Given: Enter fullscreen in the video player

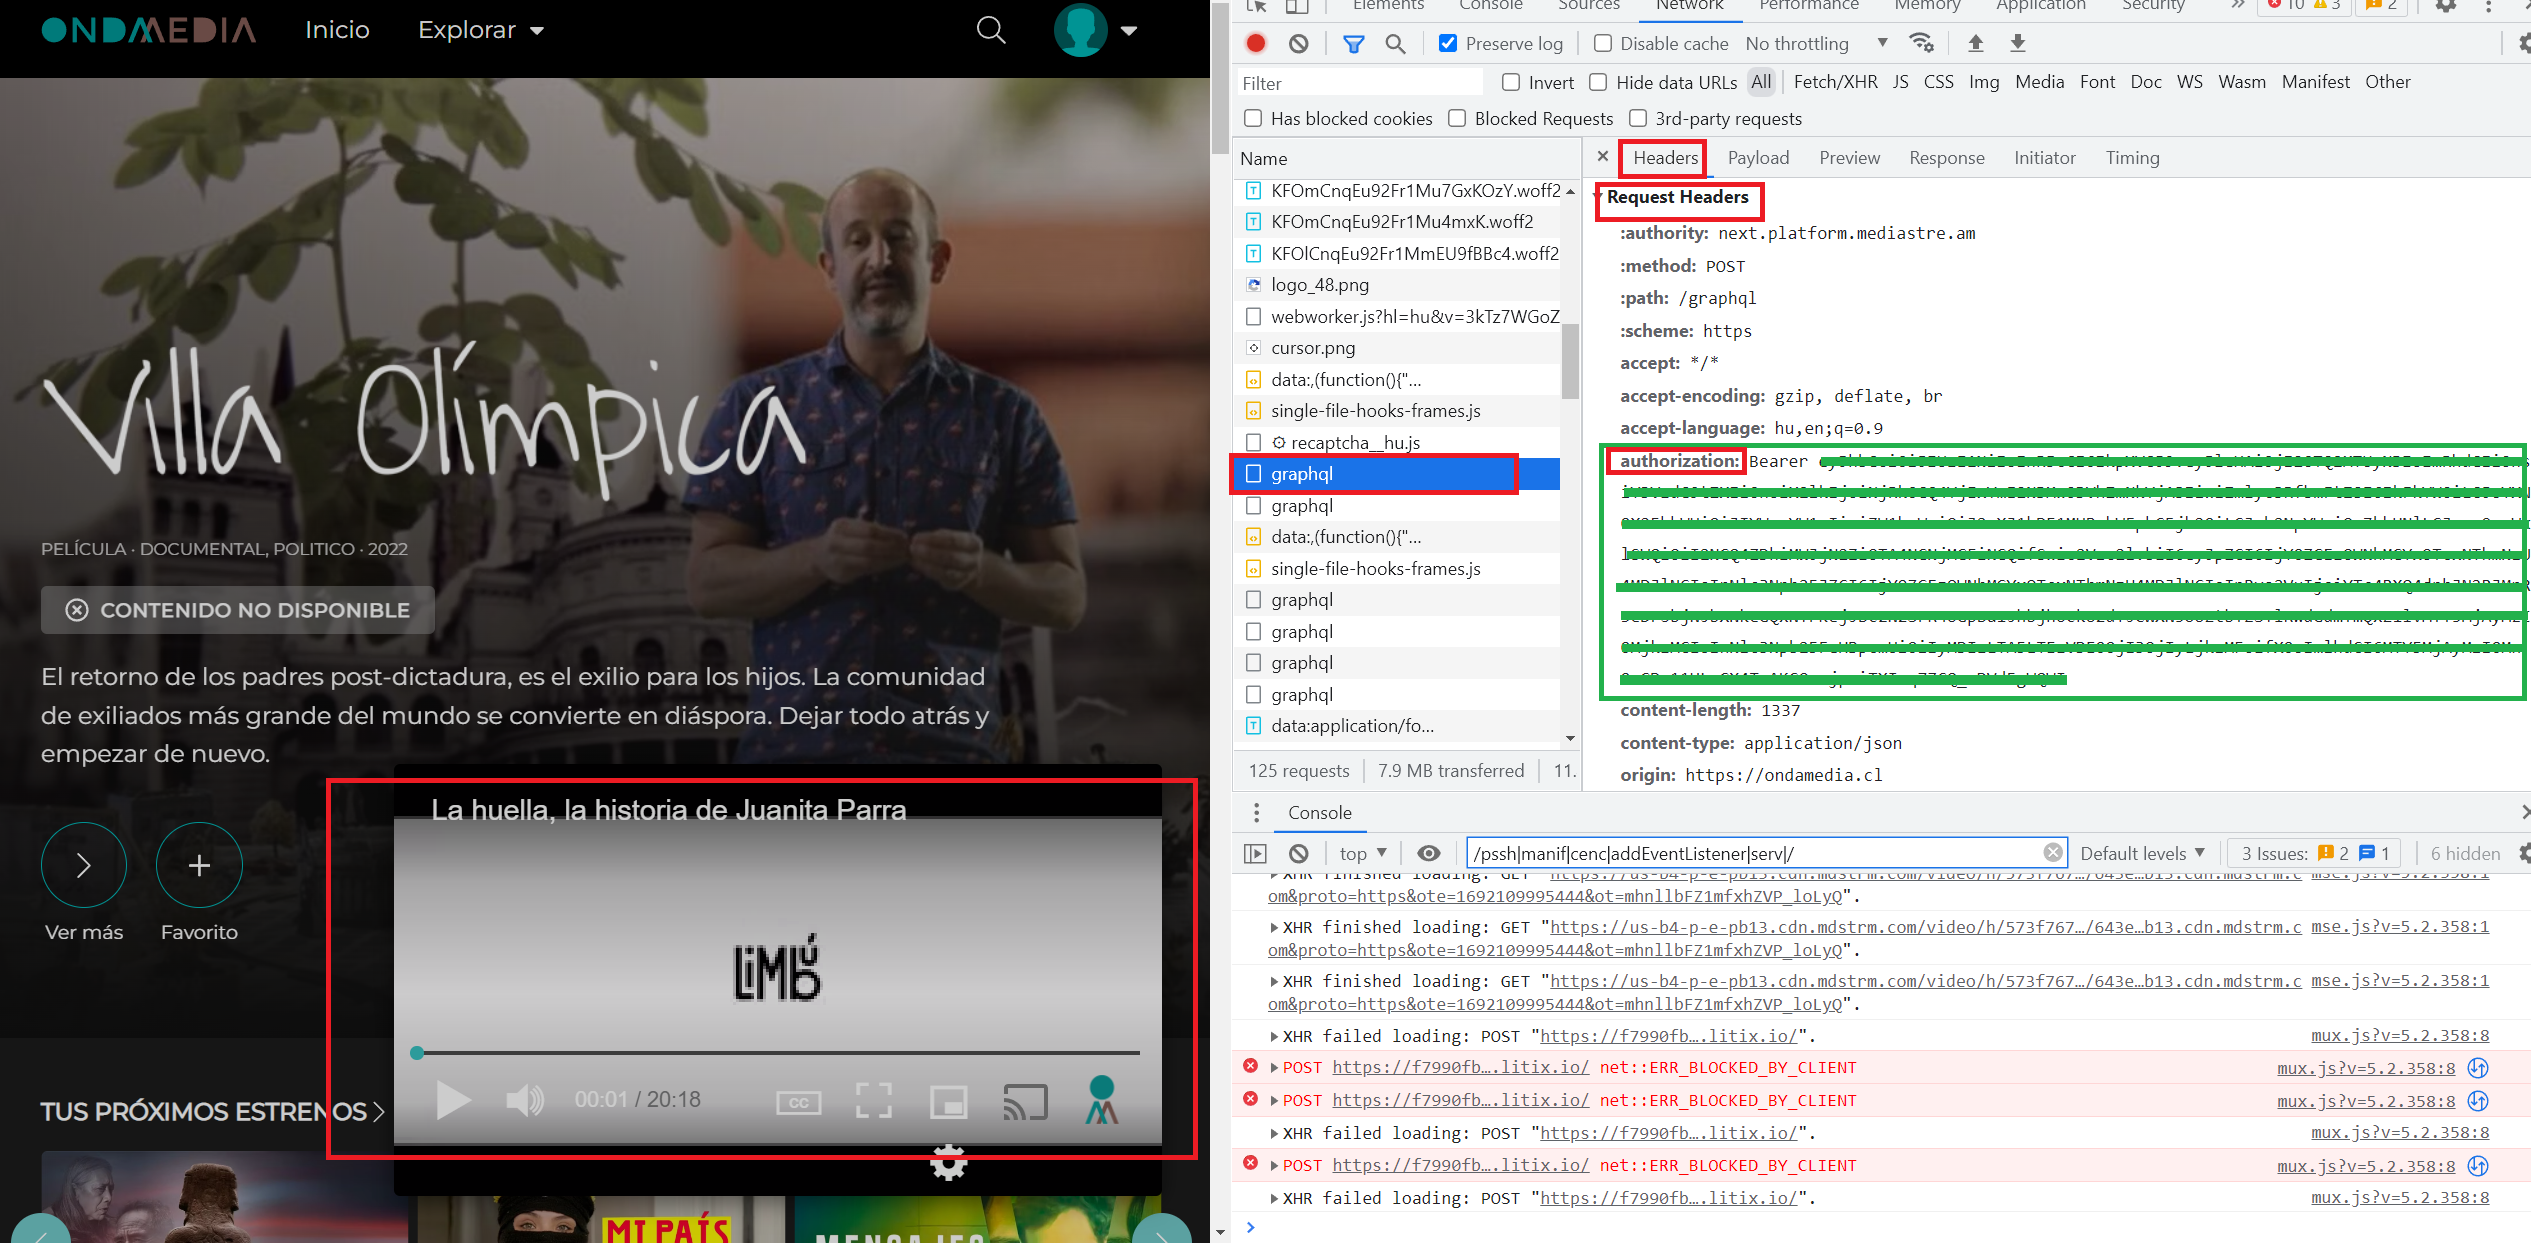Looking at the screenshot, I should (x=873, y=1101).
